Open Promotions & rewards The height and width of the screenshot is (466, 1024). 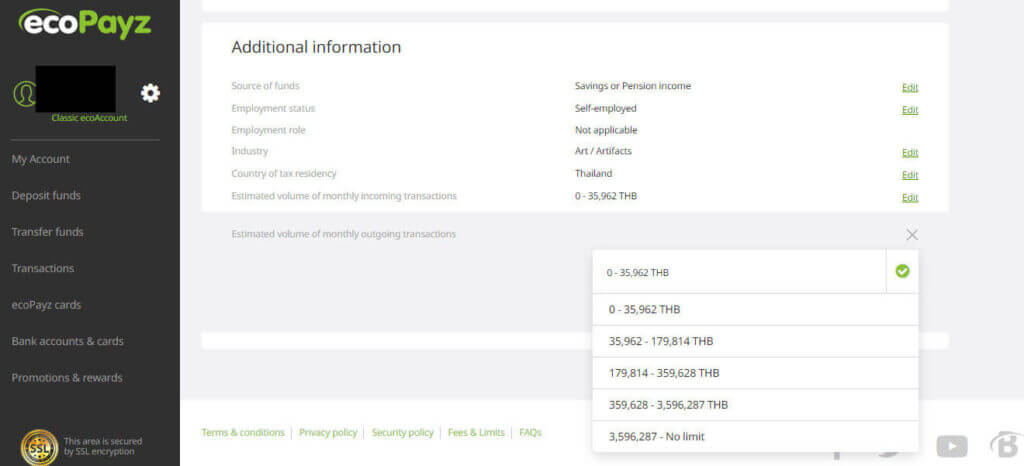click(x=67, y=378)
